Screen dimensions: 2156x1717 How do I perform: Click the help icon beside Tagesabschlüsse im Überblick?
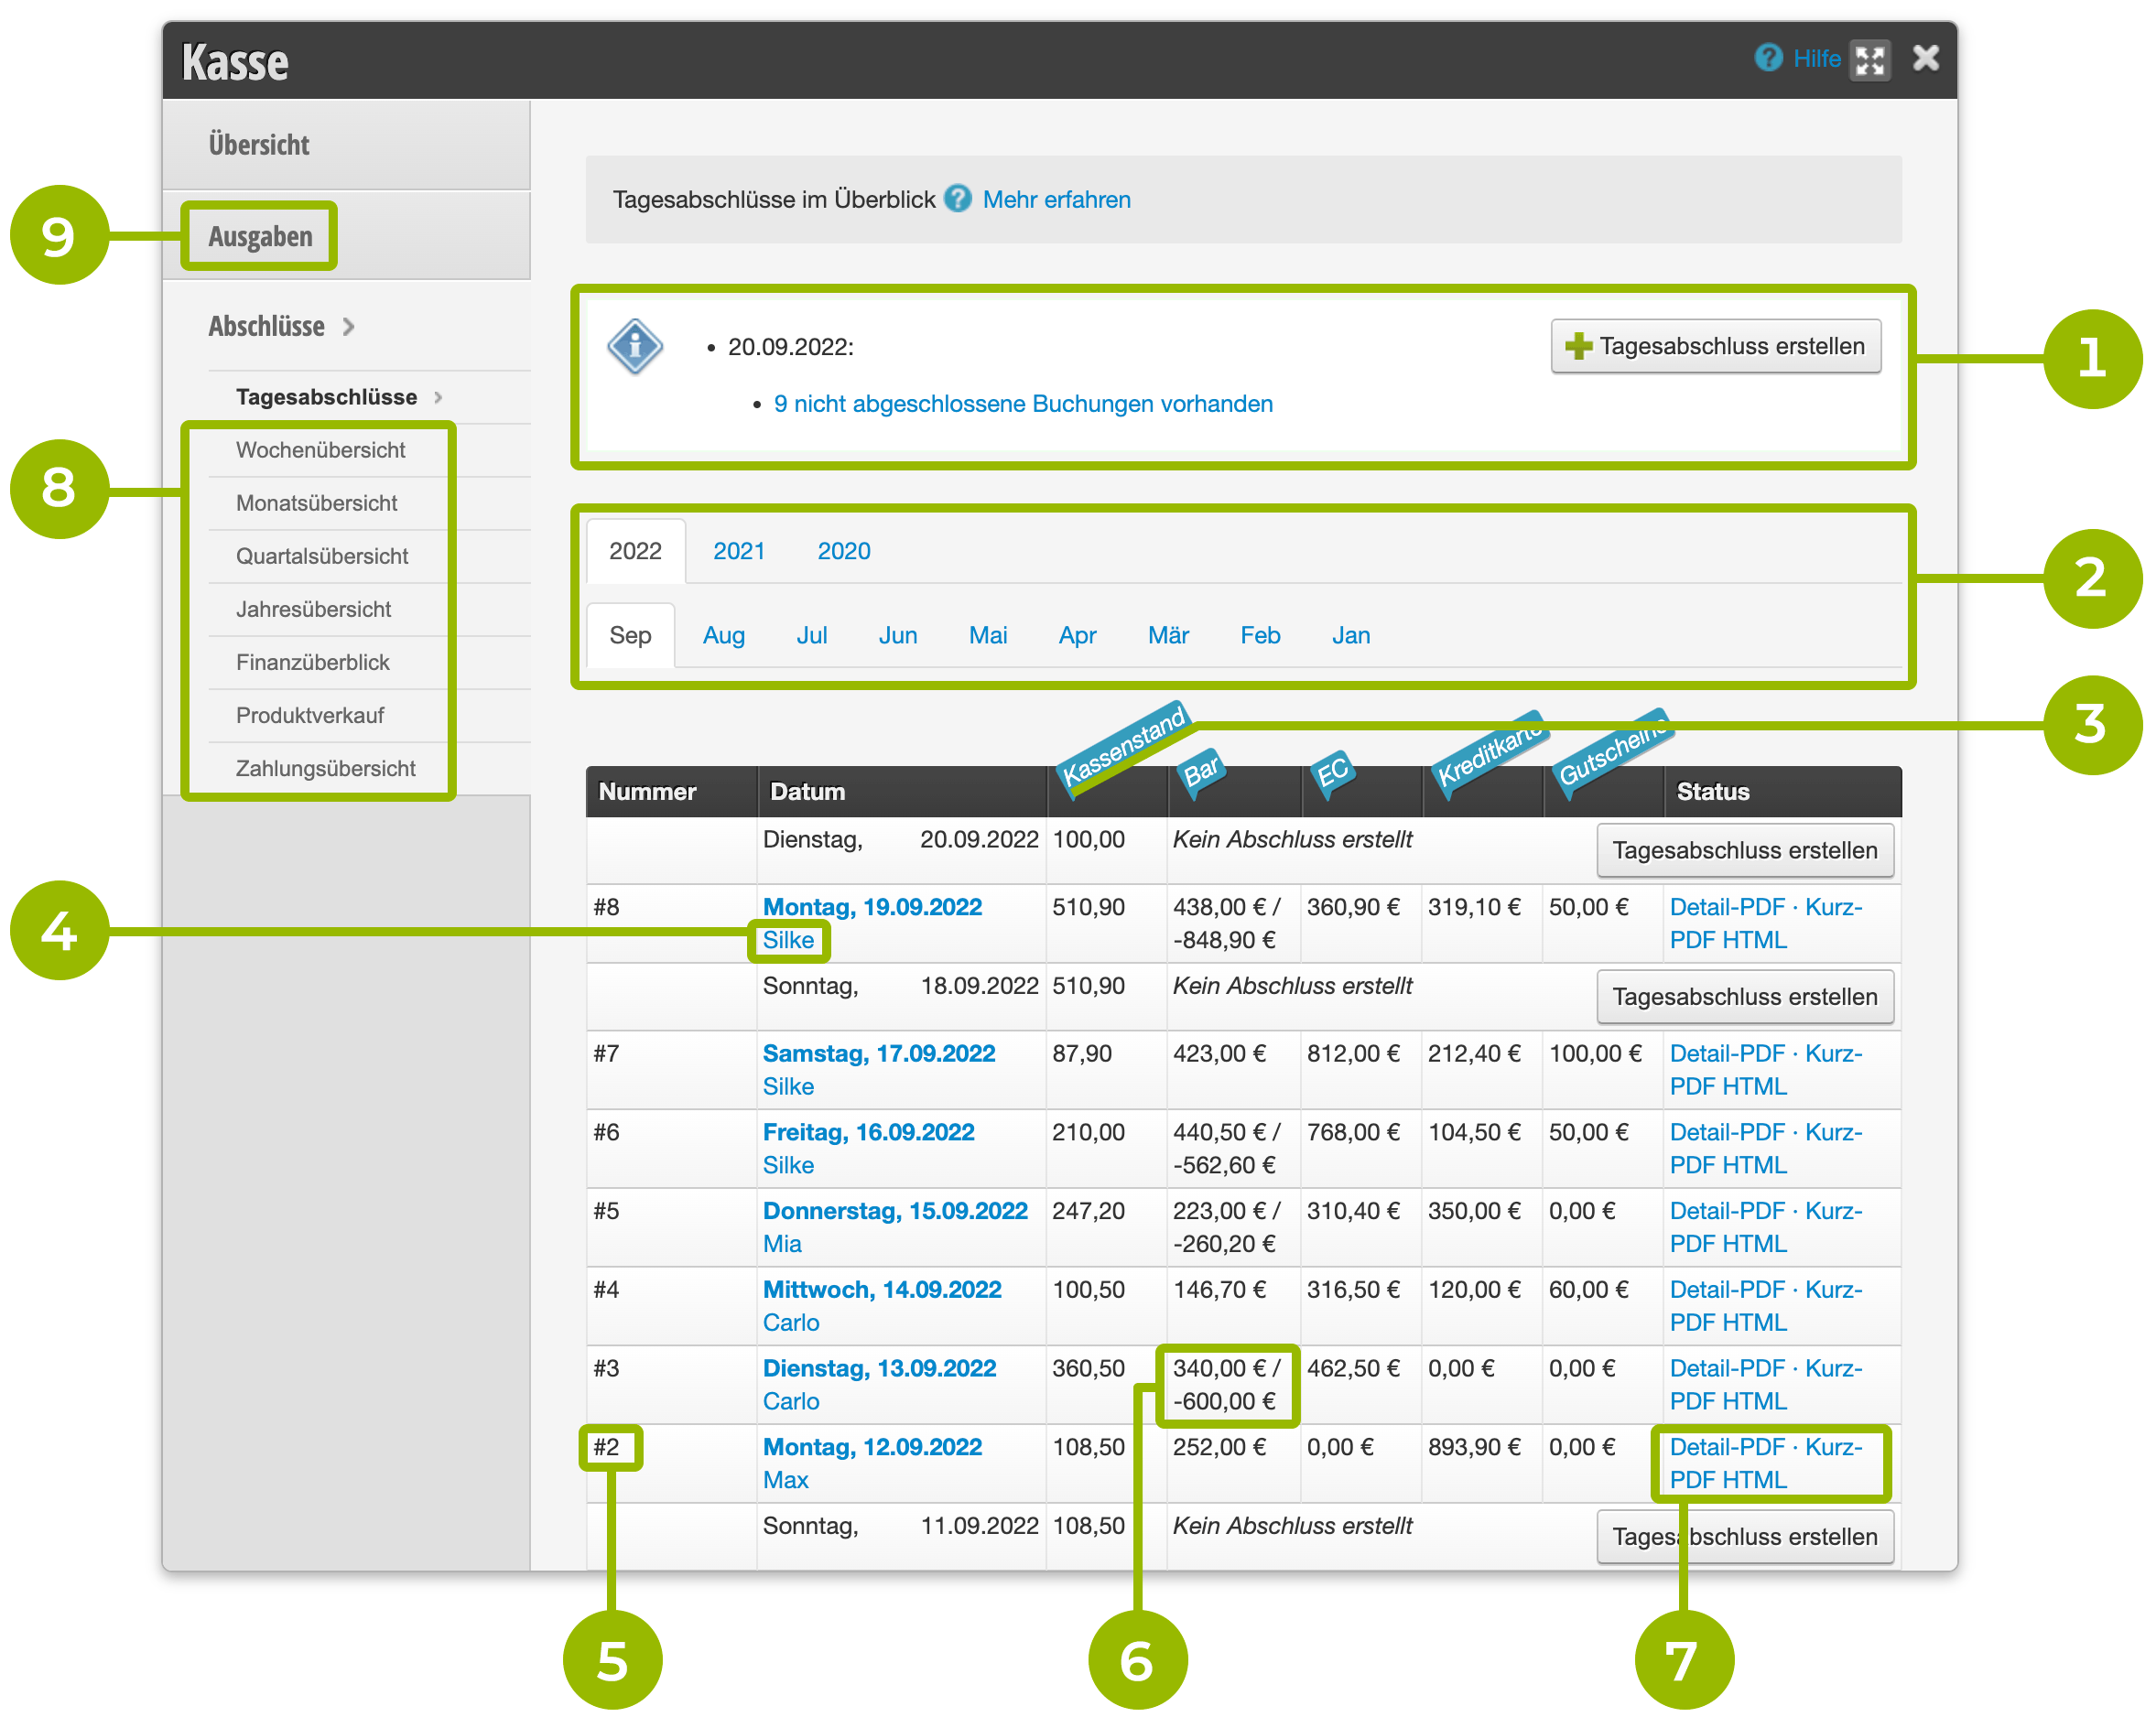(957, 199)
